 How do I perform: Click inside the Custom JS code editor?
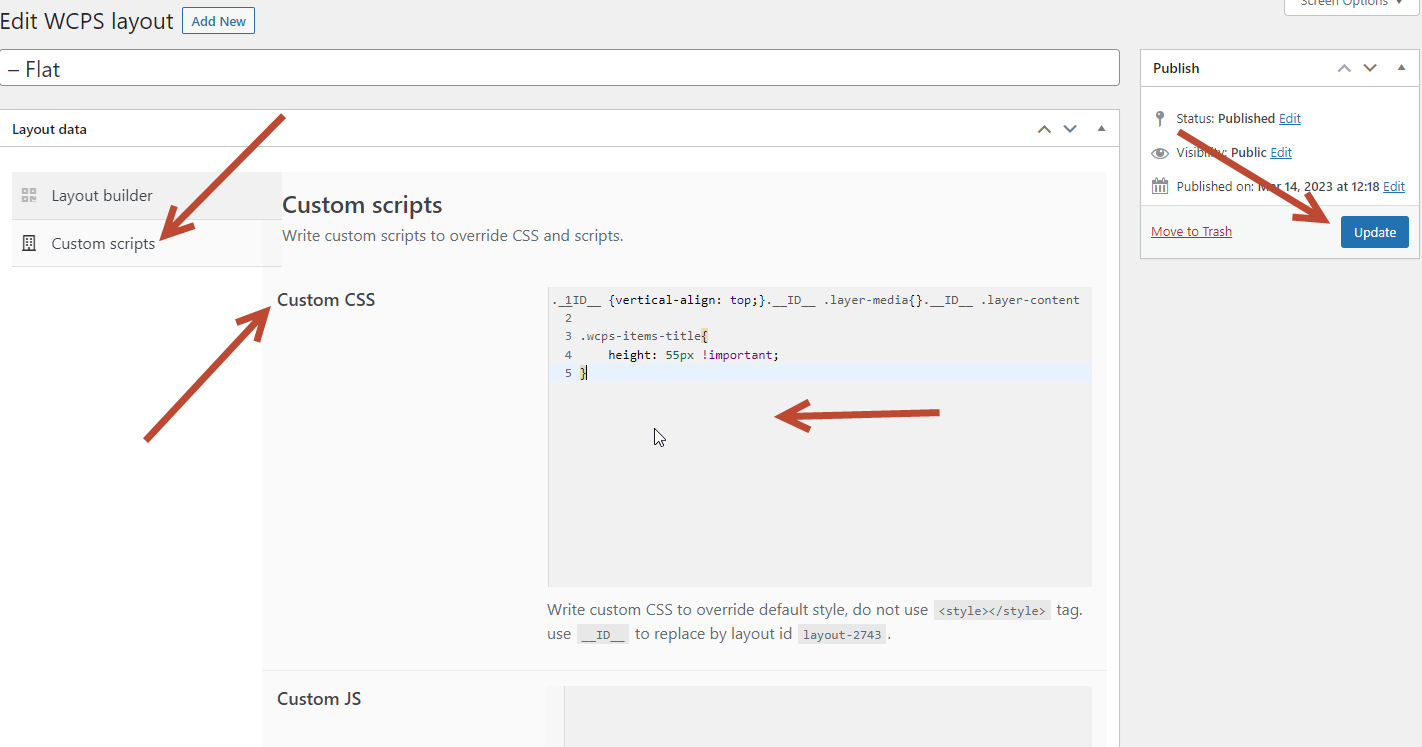point(820,716)
